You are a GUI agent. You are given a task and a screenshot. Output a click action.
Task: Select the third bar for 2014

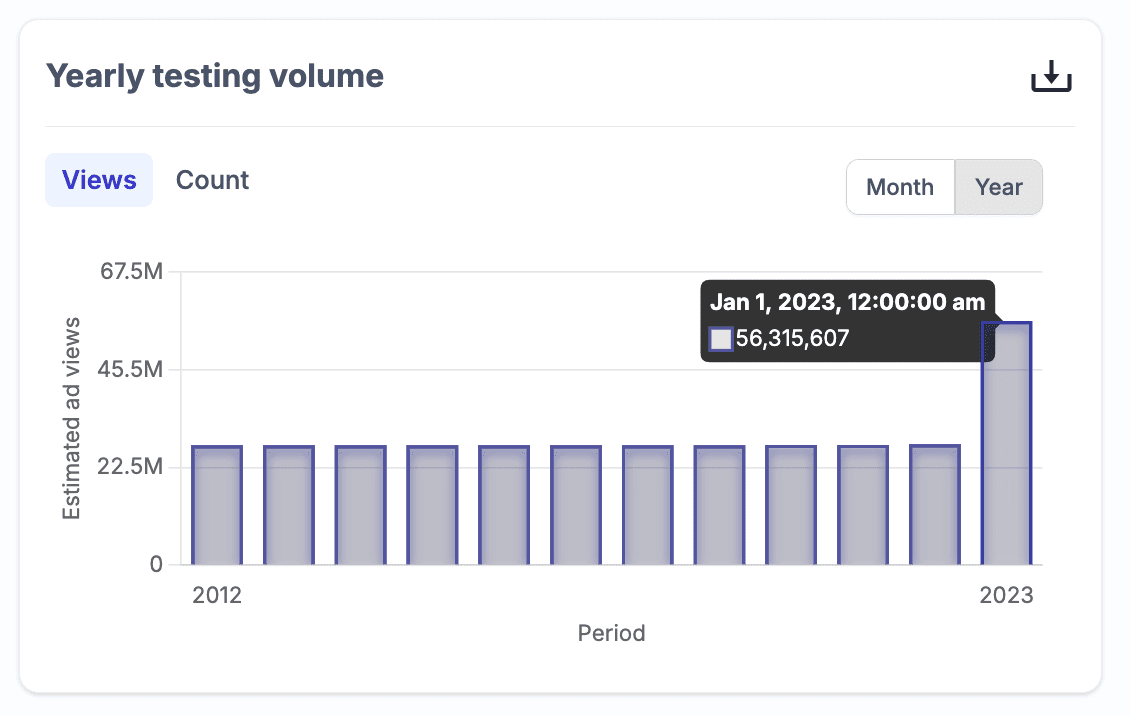[360, 505]
